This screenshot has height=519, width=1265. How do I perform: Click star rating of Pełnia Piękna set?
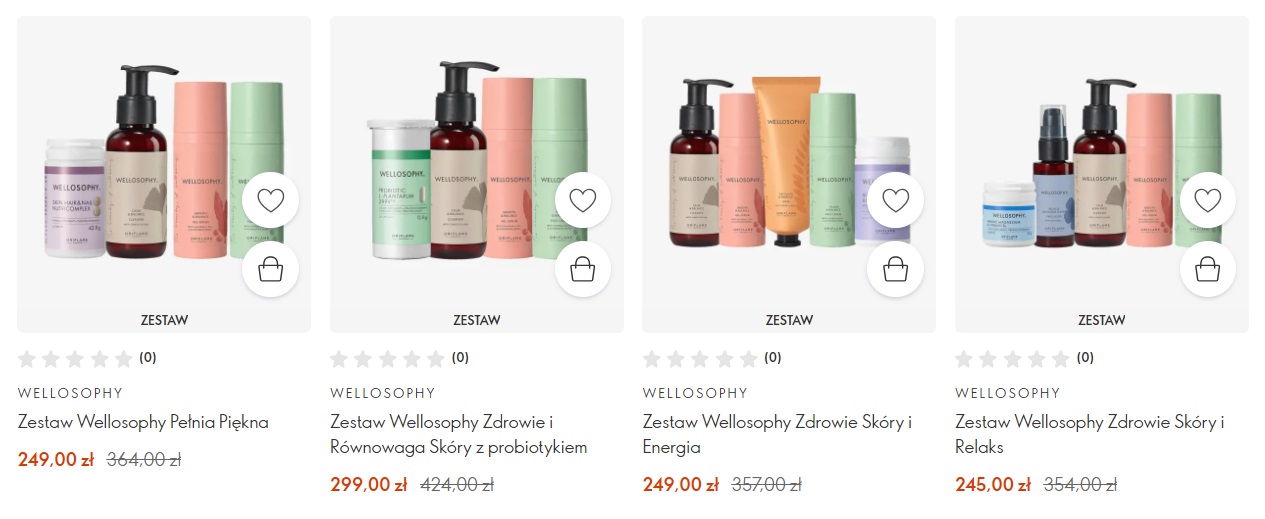[75, 358]
